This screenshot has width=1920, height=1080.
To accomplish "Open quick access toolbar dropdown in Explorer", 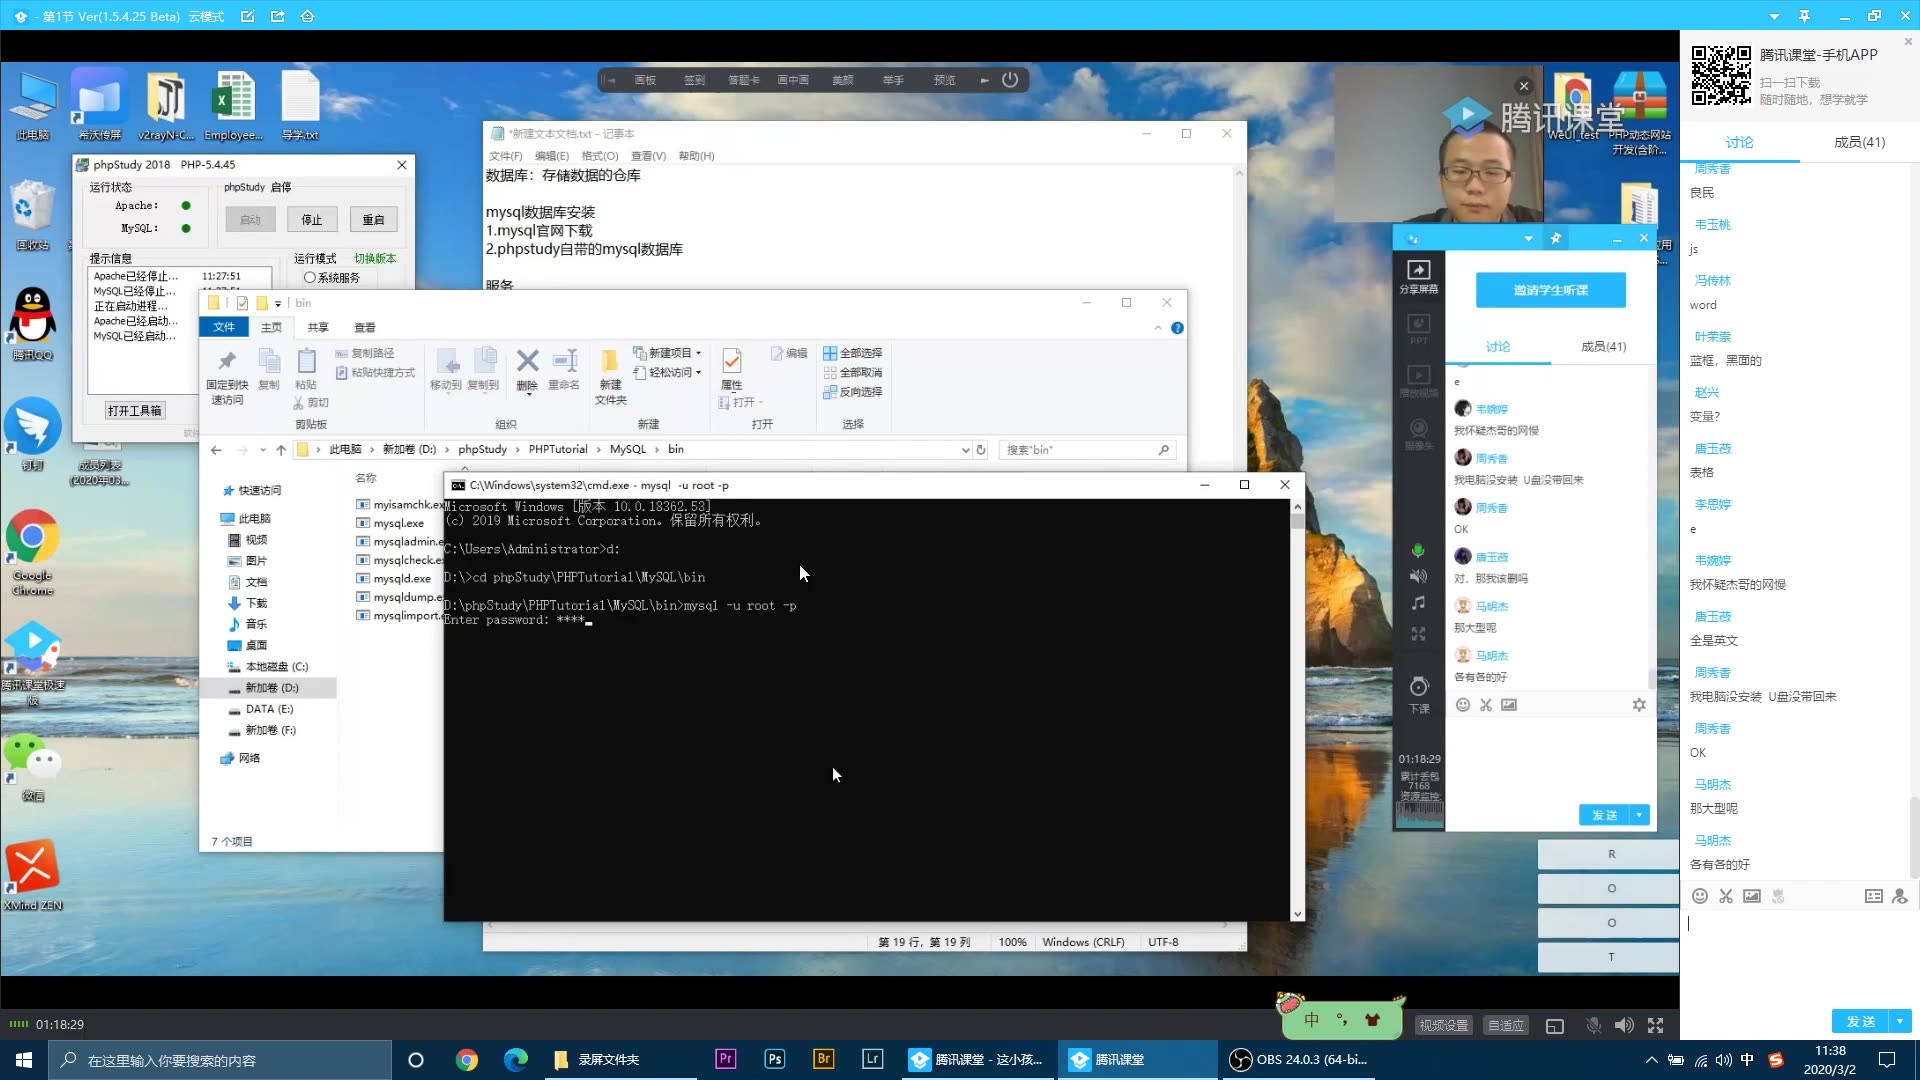I will click(278, 303).
